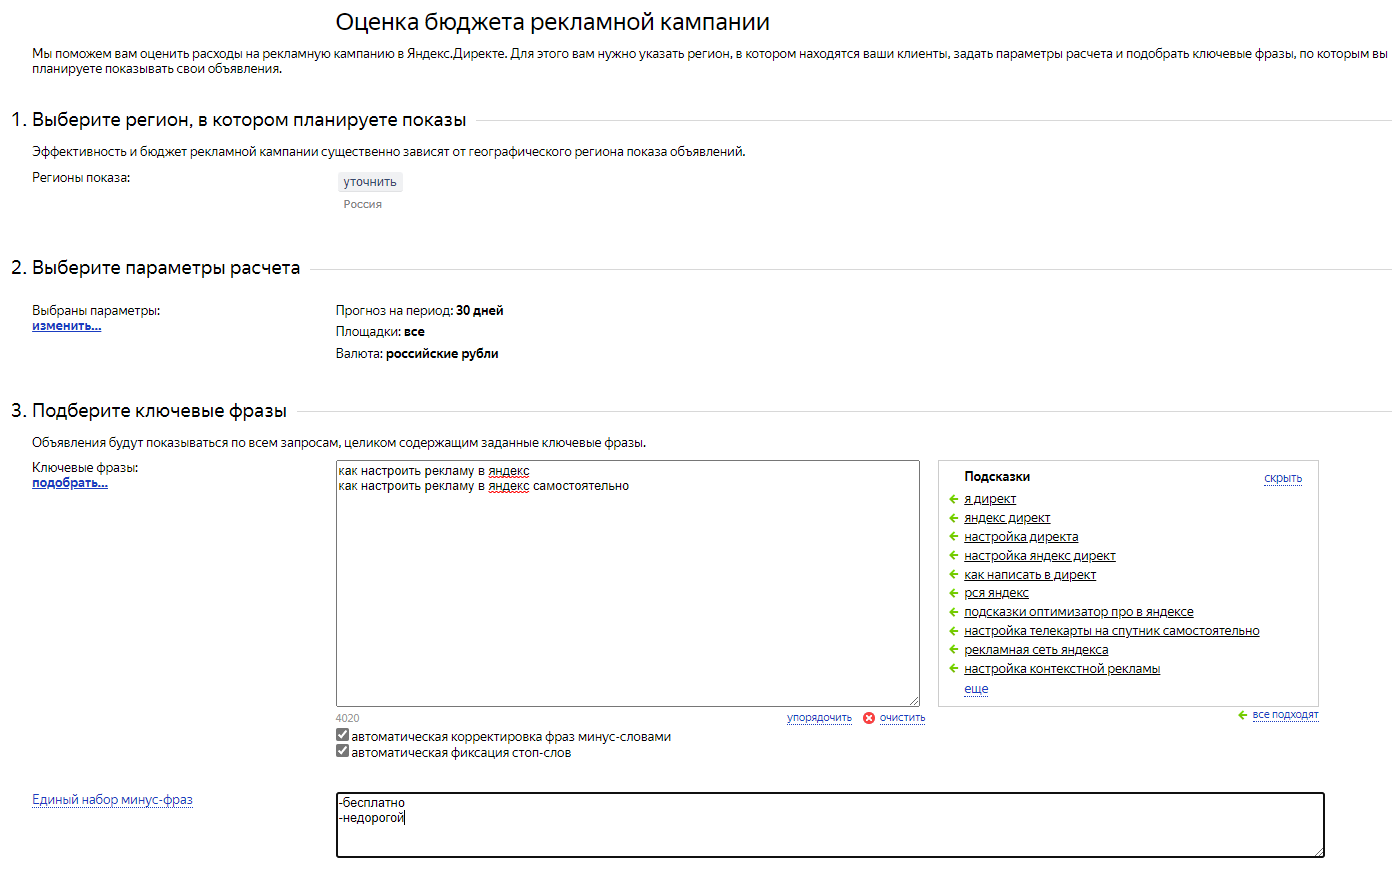This screenshot has width=1392, height=871.
Task: Click 'очистить' link to clear phrases
Action: (x=902, y=718)
